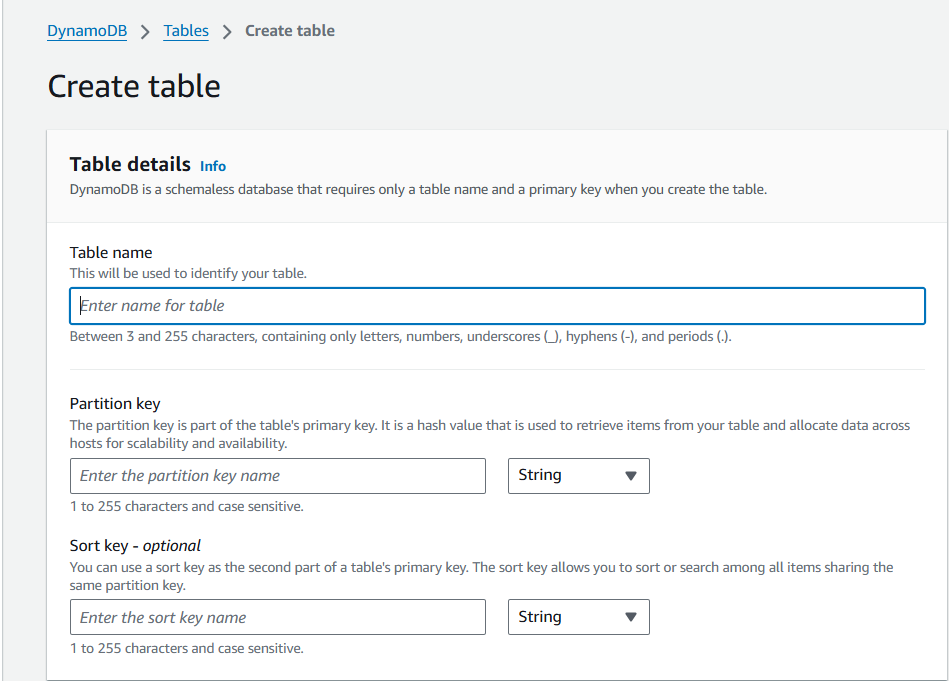The width and height of the screenshot is (949, 681).
Task: Click the Info link beside Table details
Action: [x=213, y=166]
